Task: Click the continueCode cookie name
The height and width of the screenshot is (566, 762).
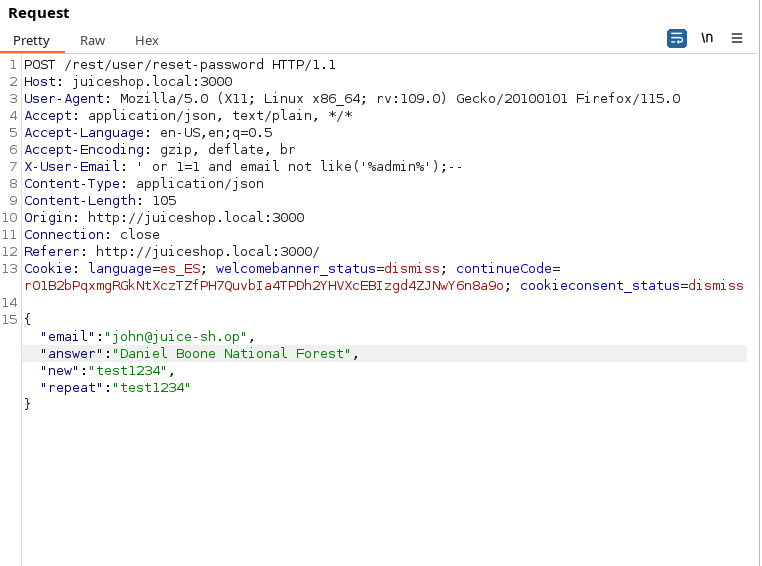Action: tap(504, 269)
